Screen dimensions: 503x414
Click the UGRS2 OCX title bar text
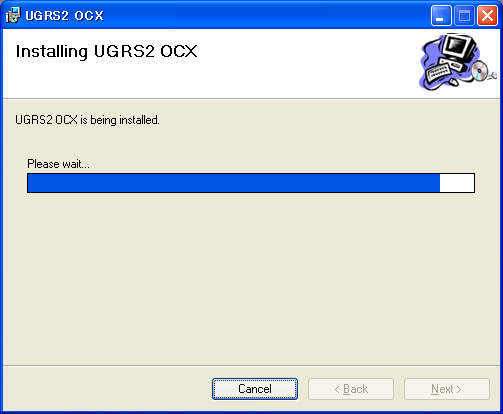pyautogui.click(x=64, y=16)
